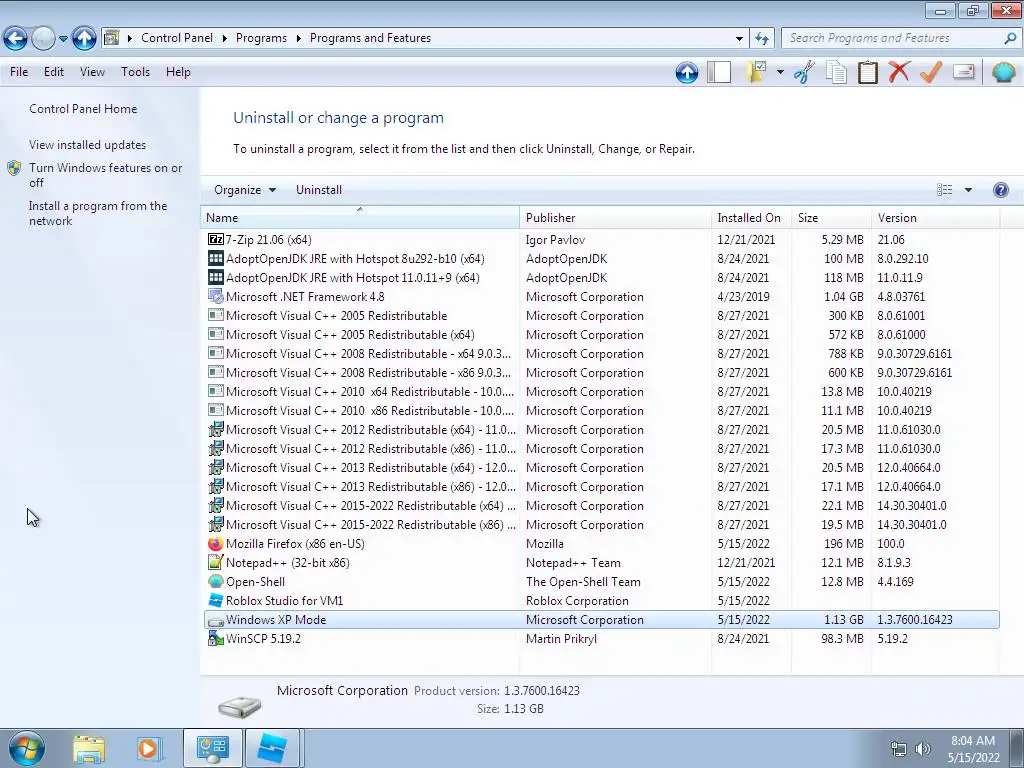Click the Uninstall button
Screen dimensions: 1024x768
pos(319,190)
